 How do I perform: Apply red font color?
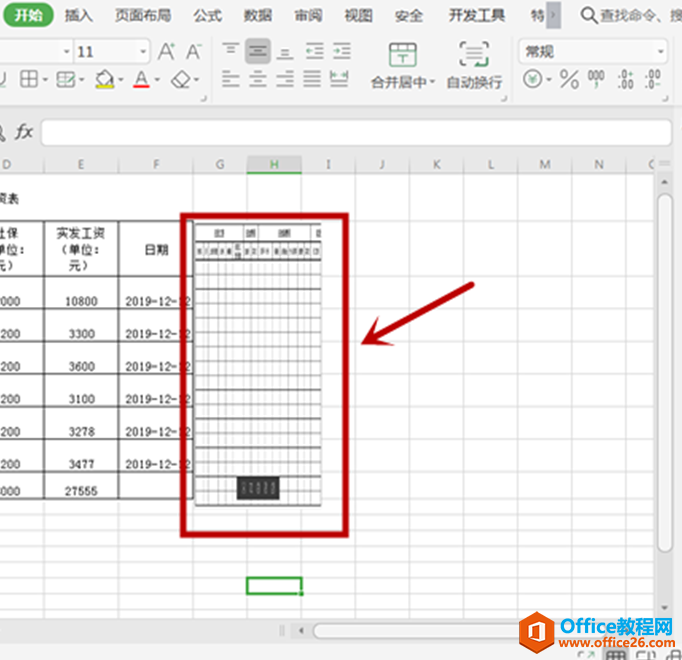click(141, 79)
